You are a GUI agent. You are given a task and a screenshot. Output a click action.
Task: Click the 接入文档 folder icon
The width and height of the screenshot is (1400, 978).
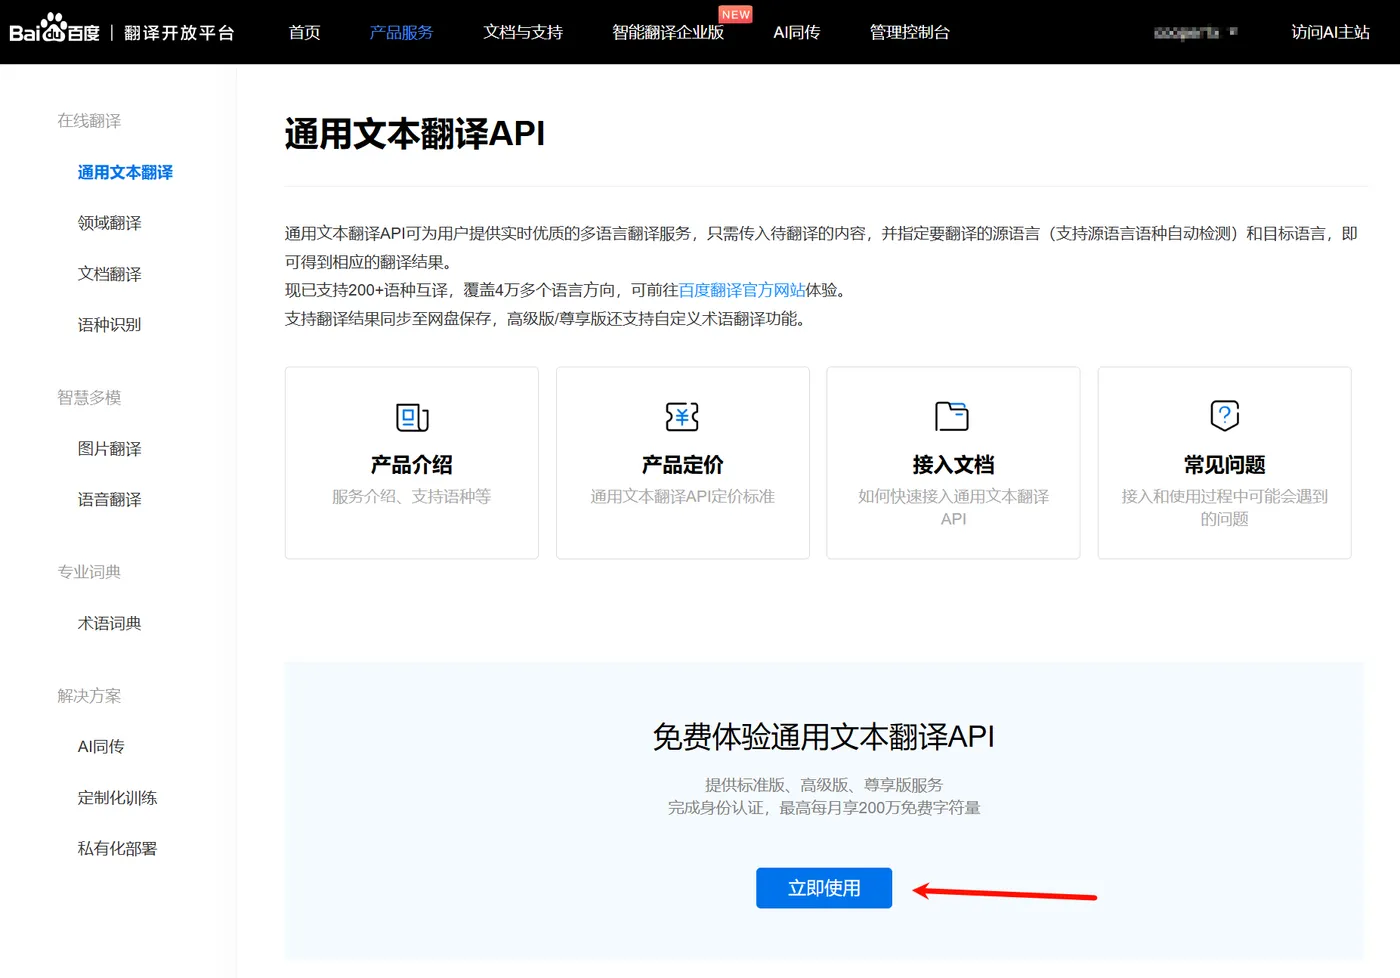coord(952,416)
